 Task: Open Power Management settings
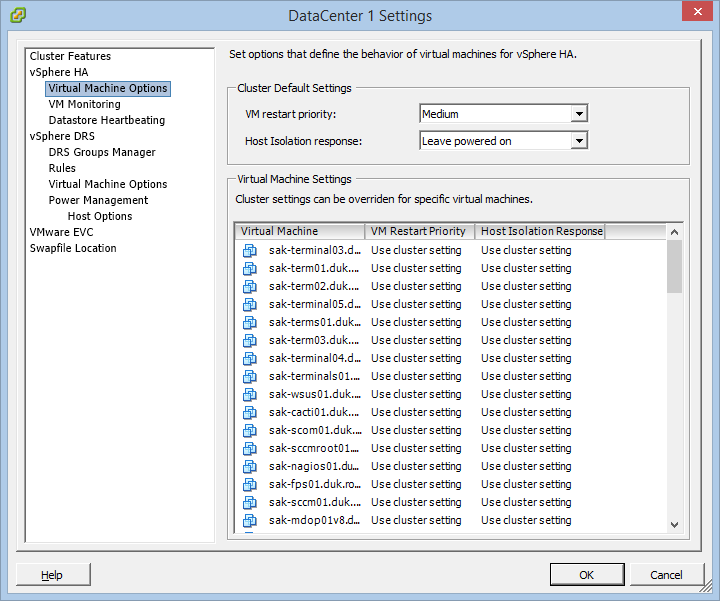pyautogui.click(x=98, y=200)
